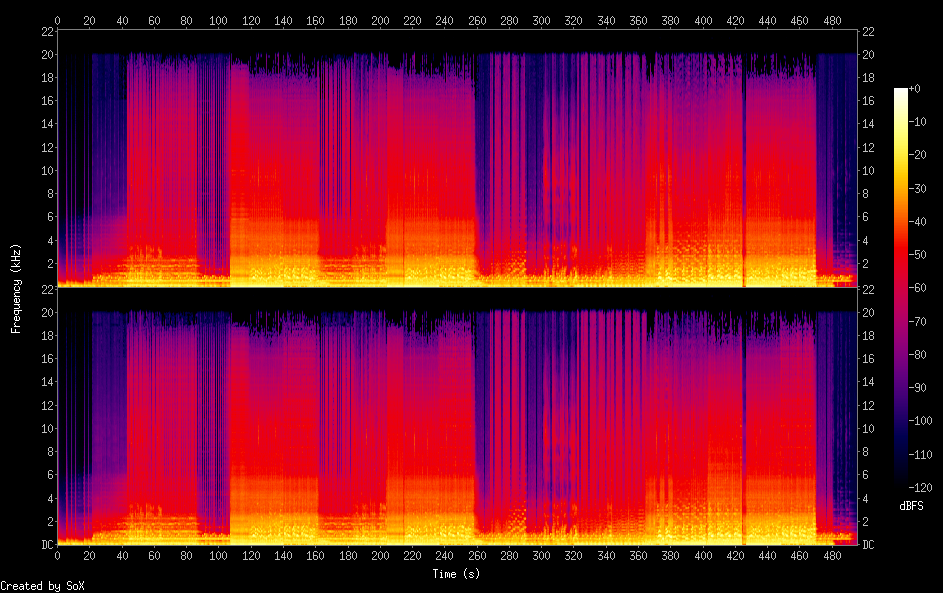Click the "dBFS" legend unit label
943x593 pixels.
[x=911, y=506]
